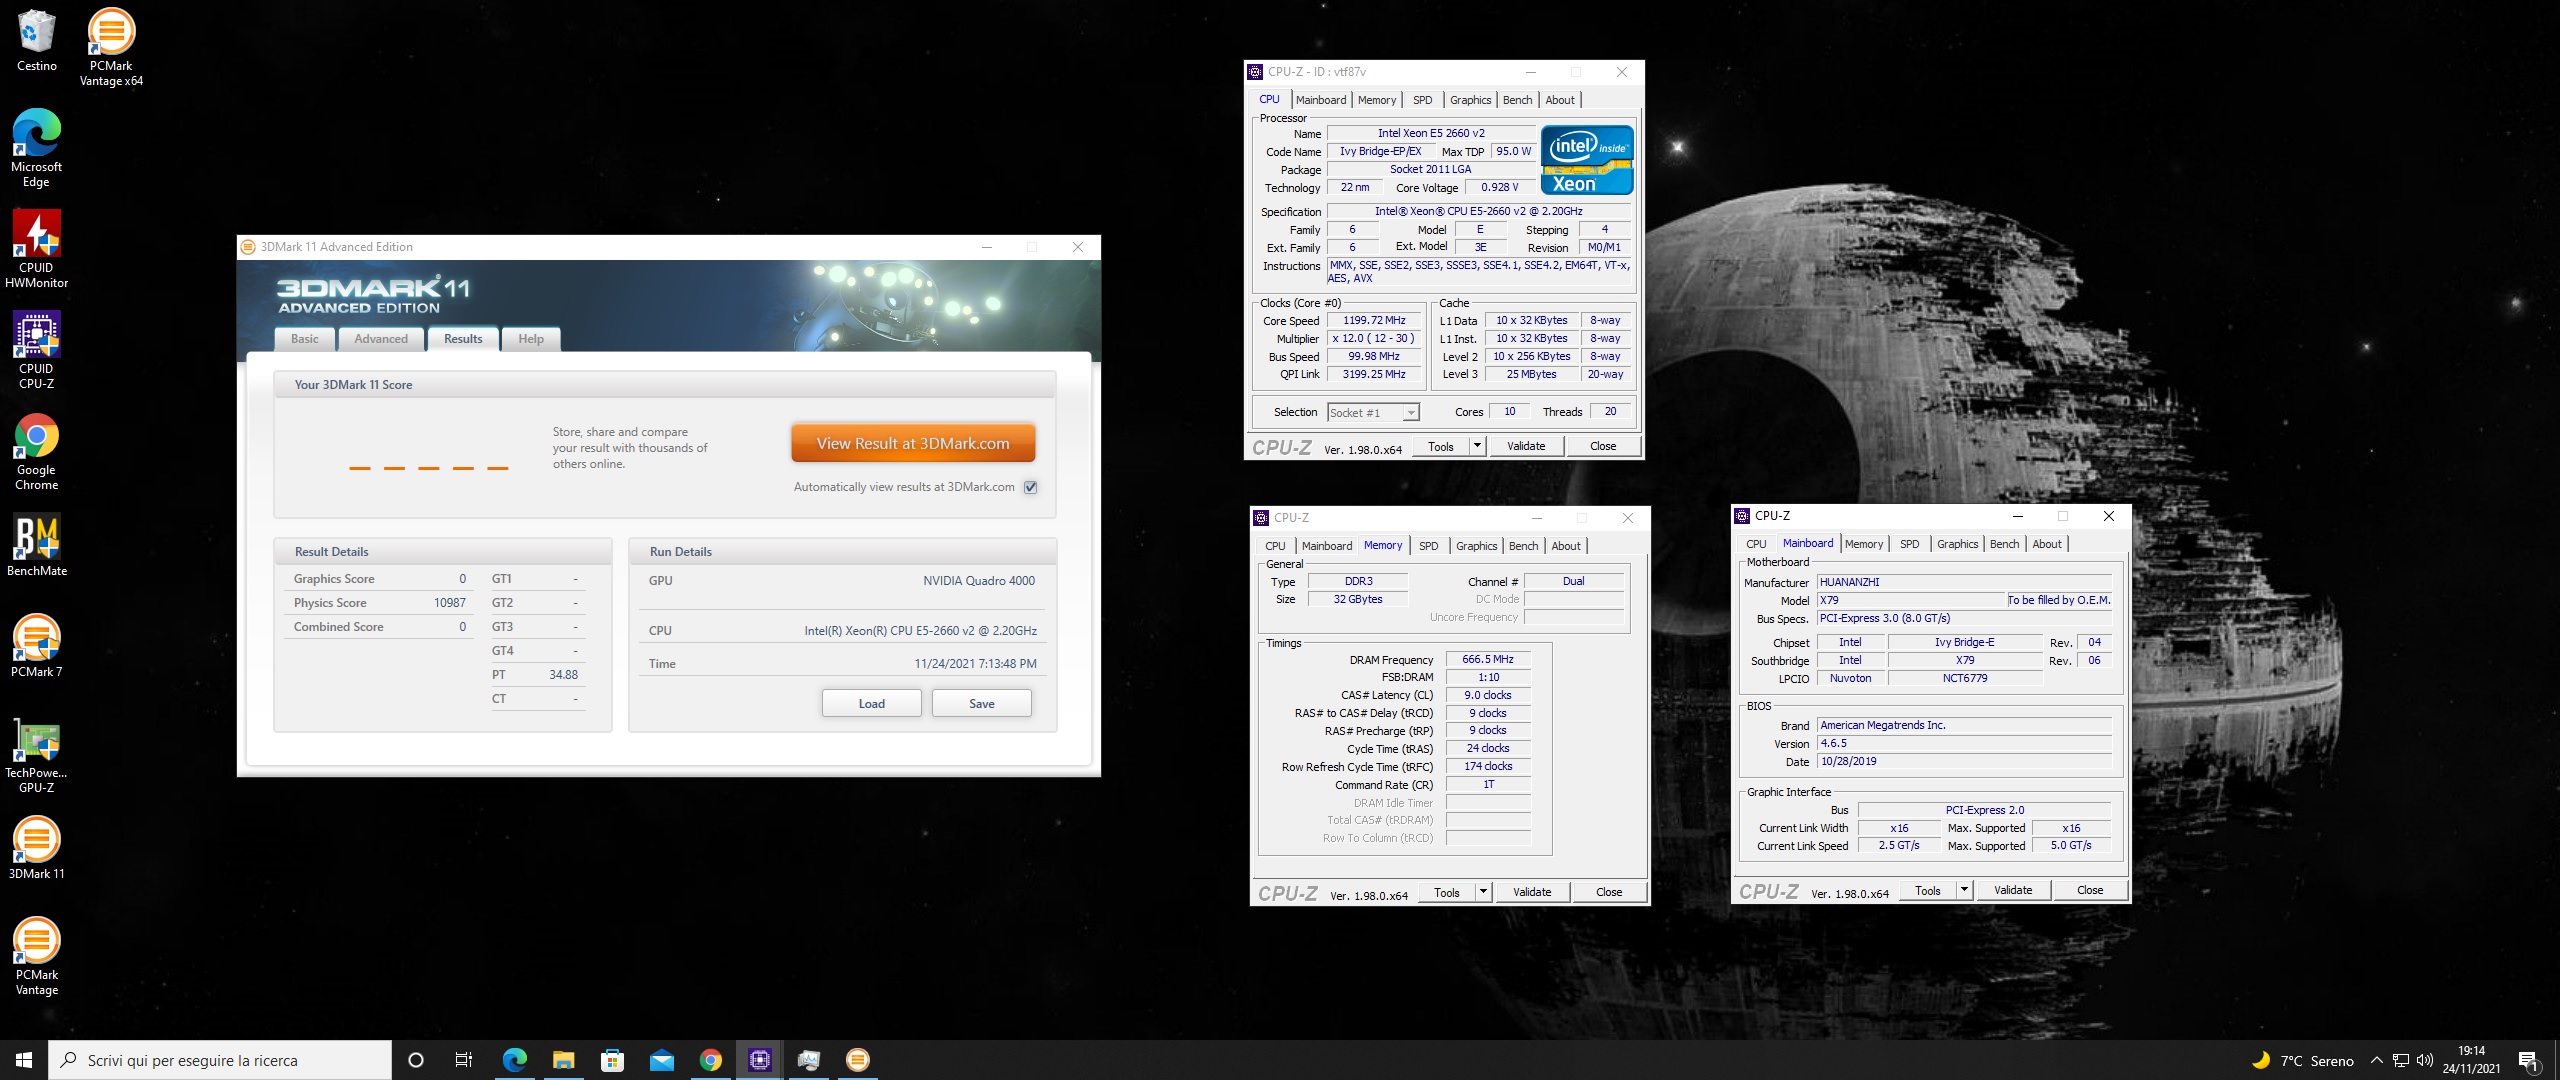Click BIOS date 10/28/2019 field
This screenshot has height=1080, width=2560.
(x=1964, y=761)
